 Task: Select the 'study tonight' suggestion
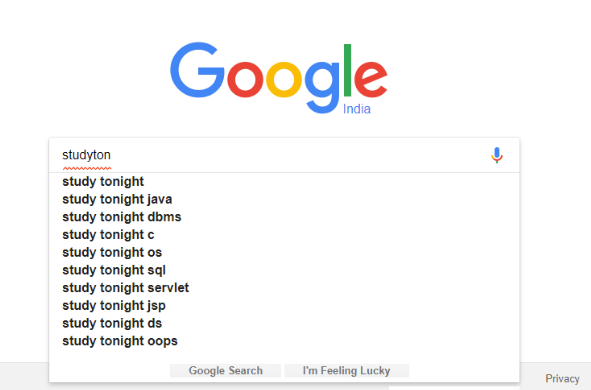point(284,182)
